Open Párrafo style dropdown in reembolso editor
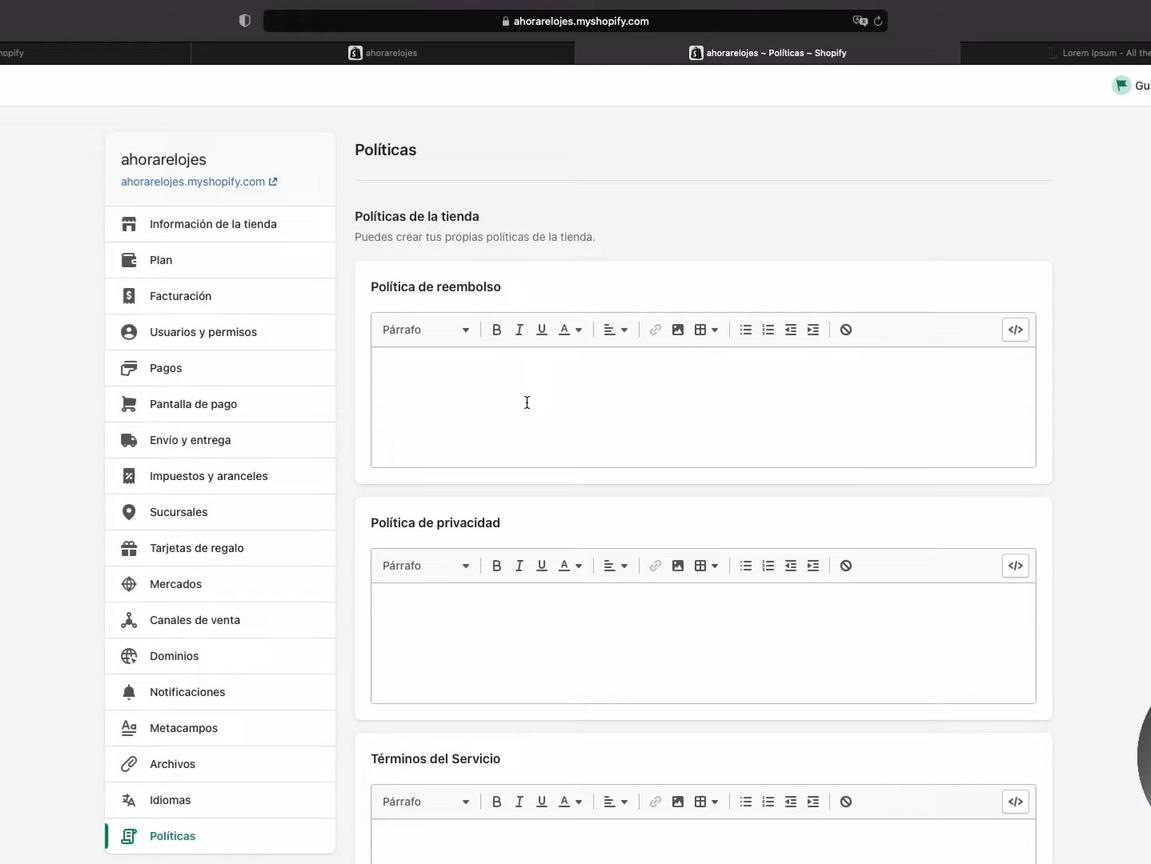1151x864 pixels. pos(426,330)
